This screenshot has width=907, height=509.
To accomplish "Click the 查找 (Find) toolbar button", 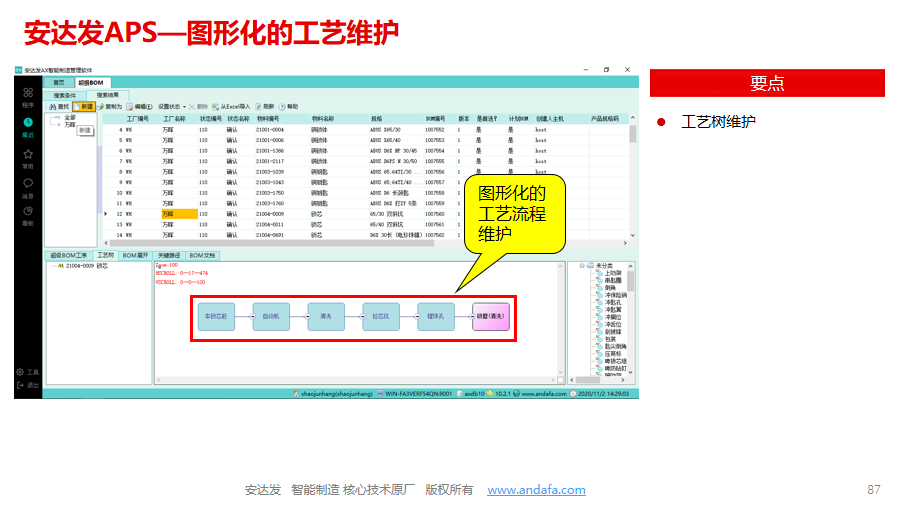I will pos(58,106).
